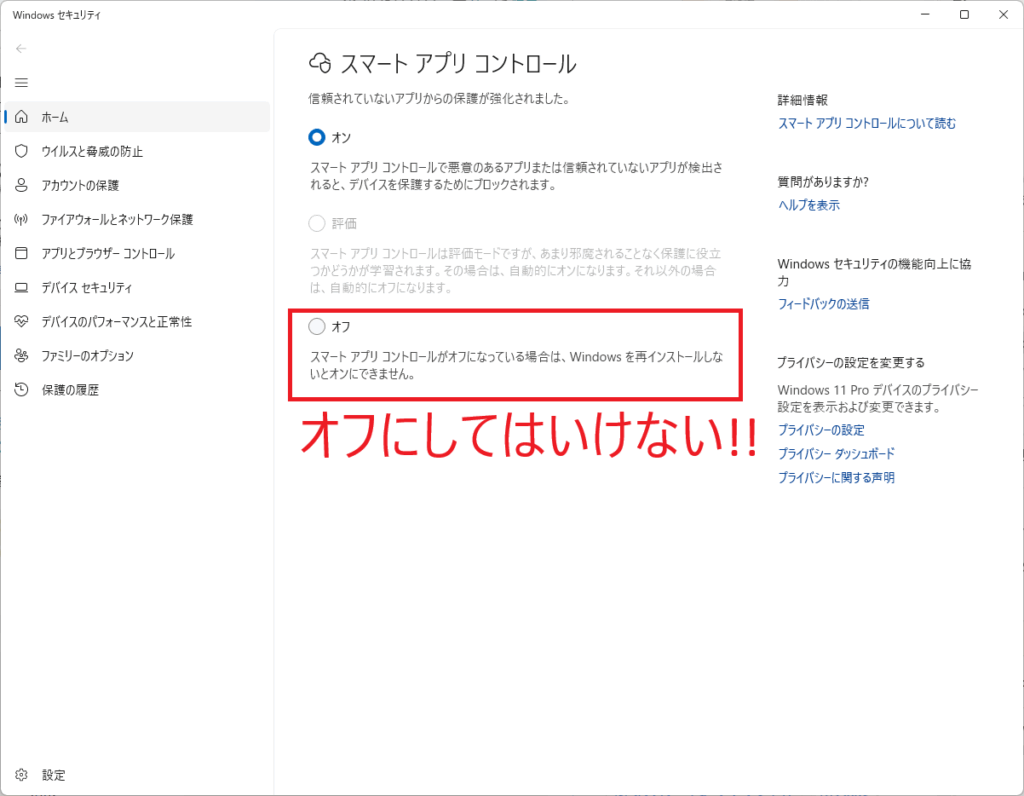Open ファミリーのオプション via the people icon

coord(21,355)
